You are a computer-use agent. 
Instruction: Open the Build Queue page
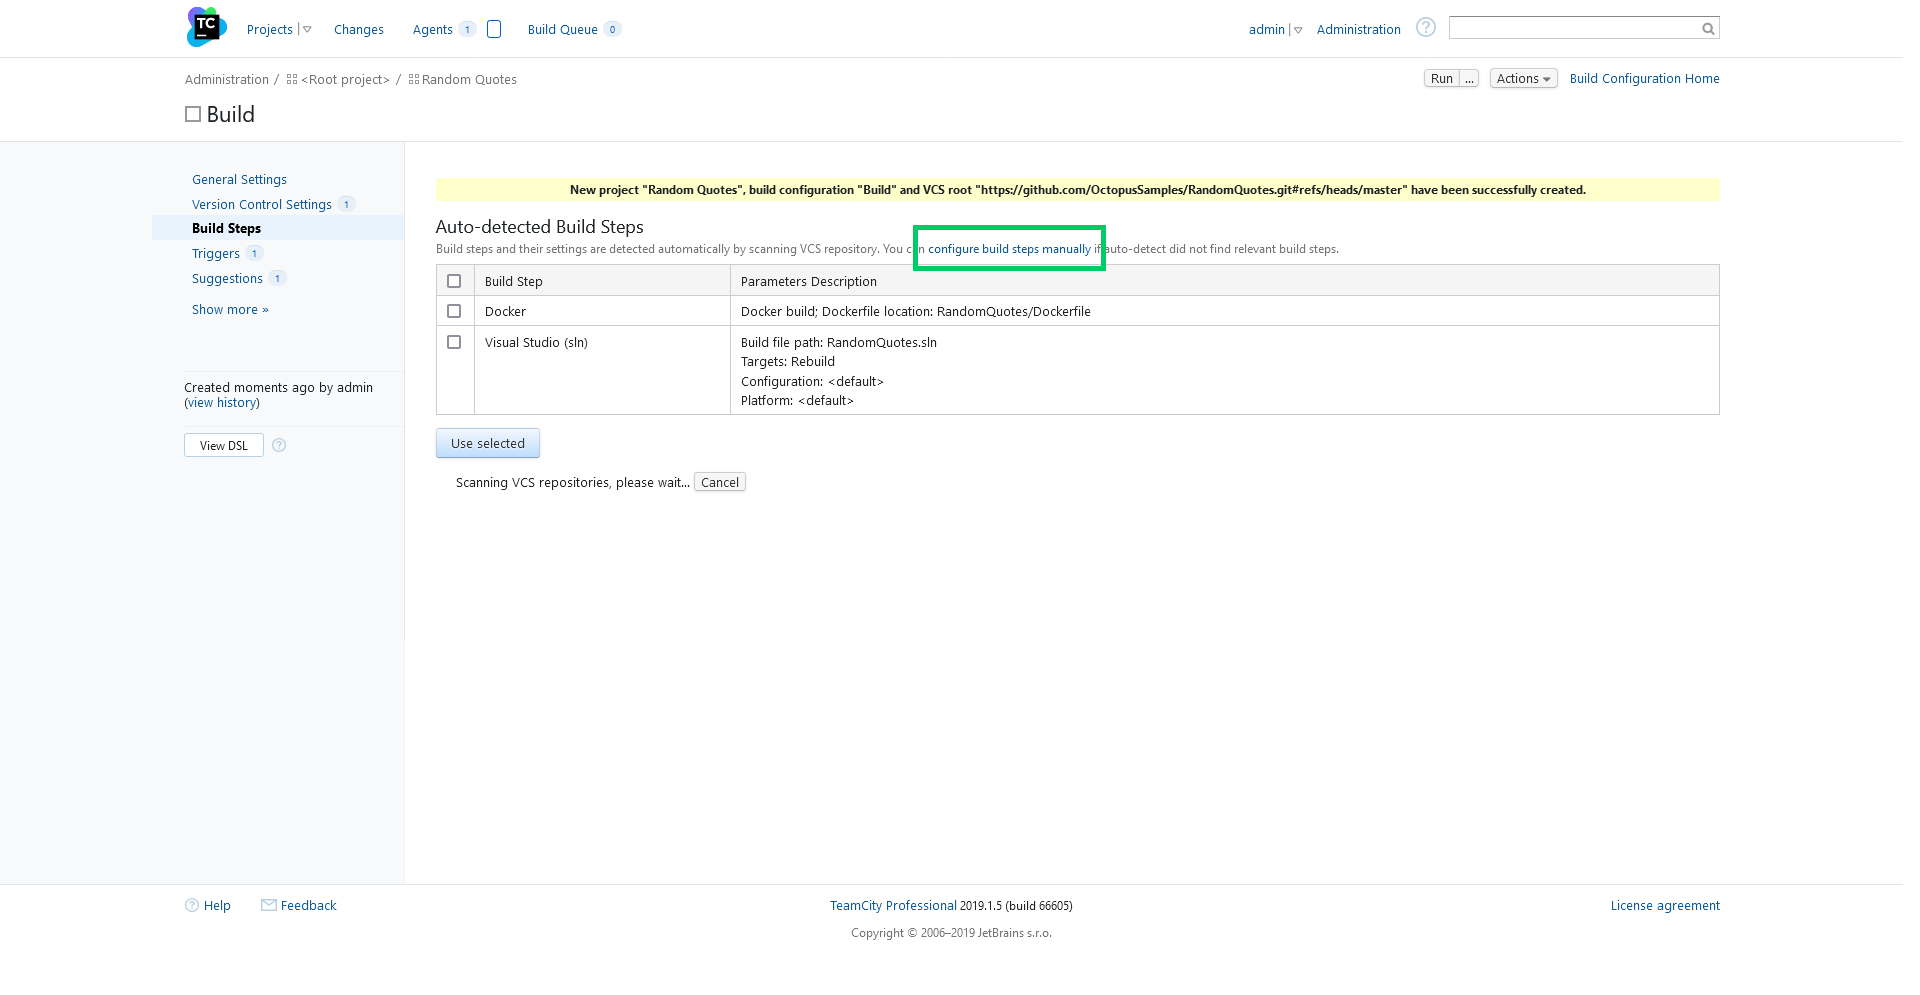tap(563, 30)
